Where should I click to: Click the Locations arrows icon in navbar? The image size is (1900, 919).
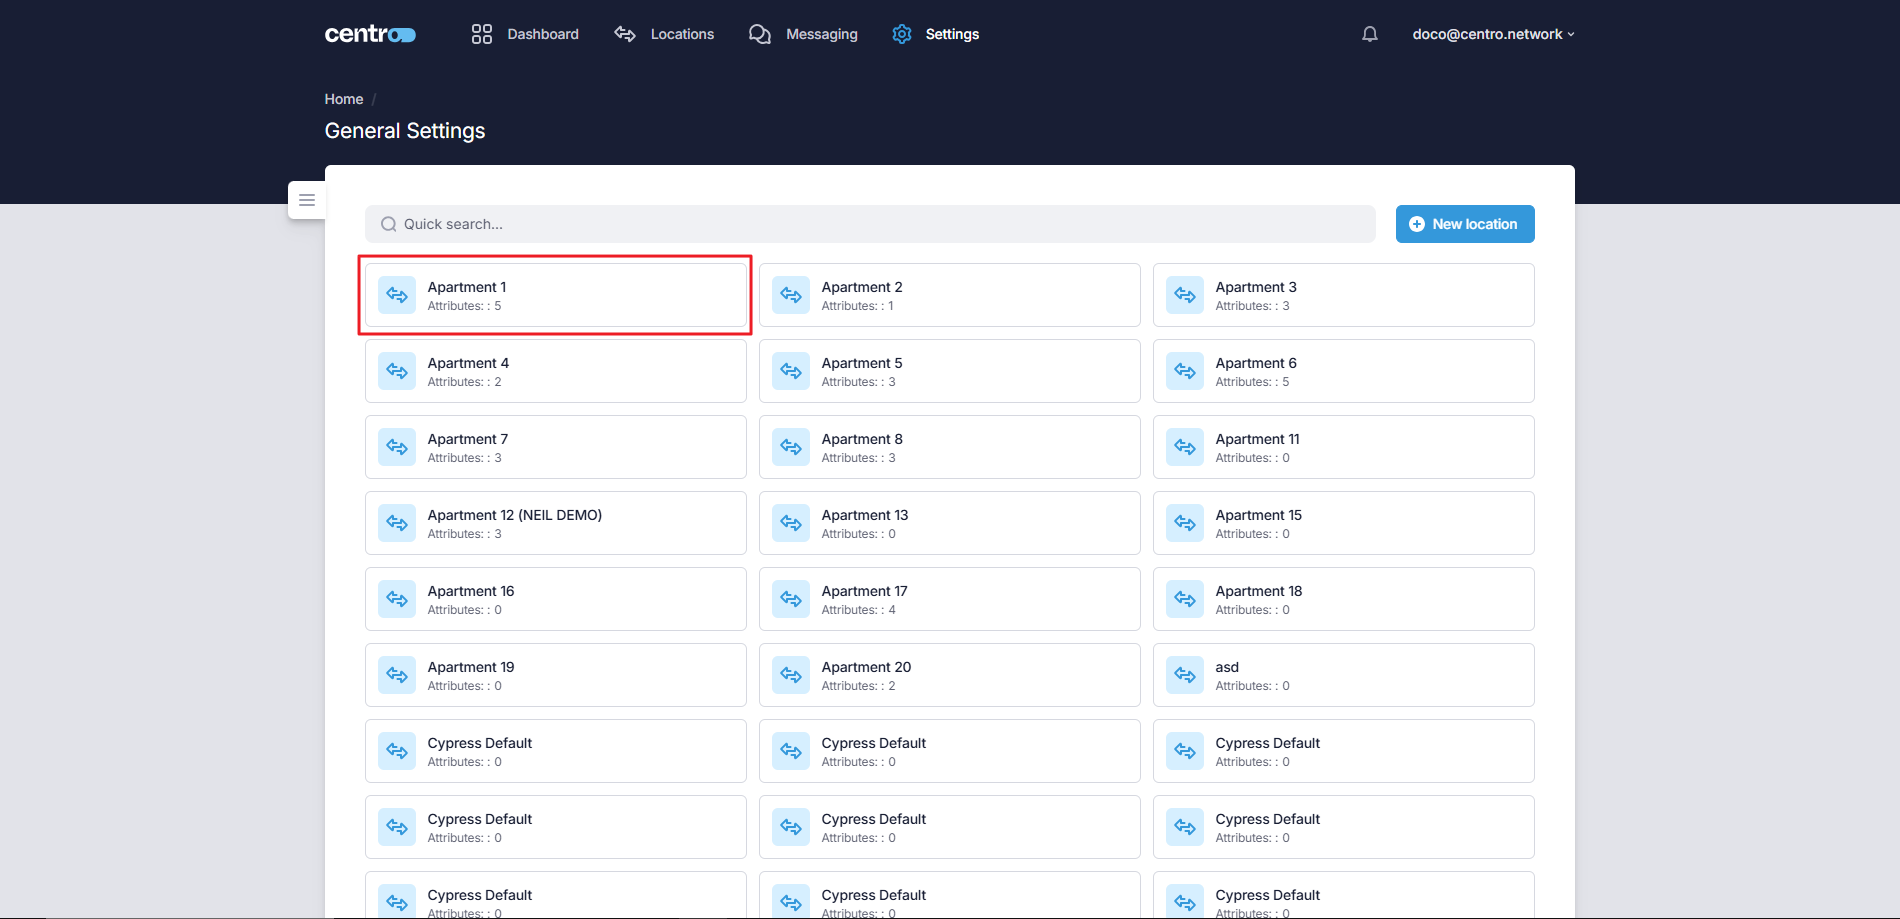tap(625, 34)
